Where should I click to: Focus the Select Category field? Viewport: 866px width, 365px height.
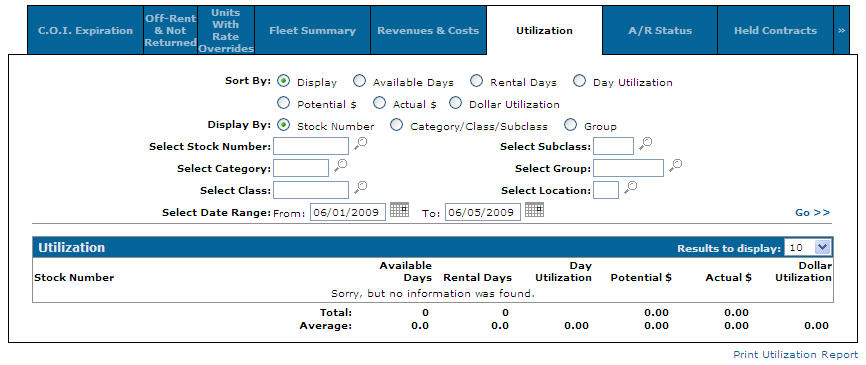coord(301,168)
